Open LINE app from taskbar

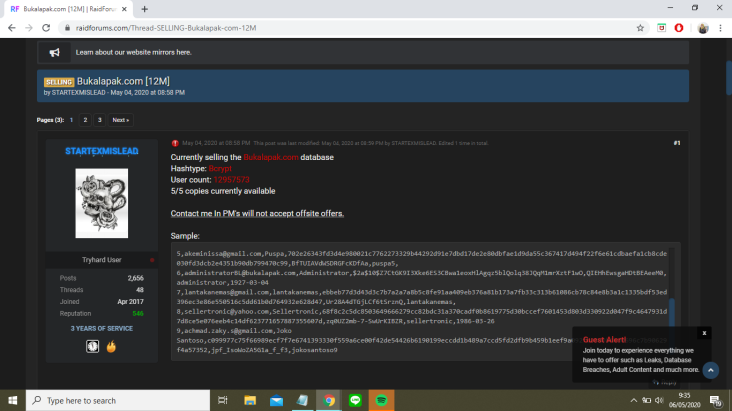click(355, 400)
